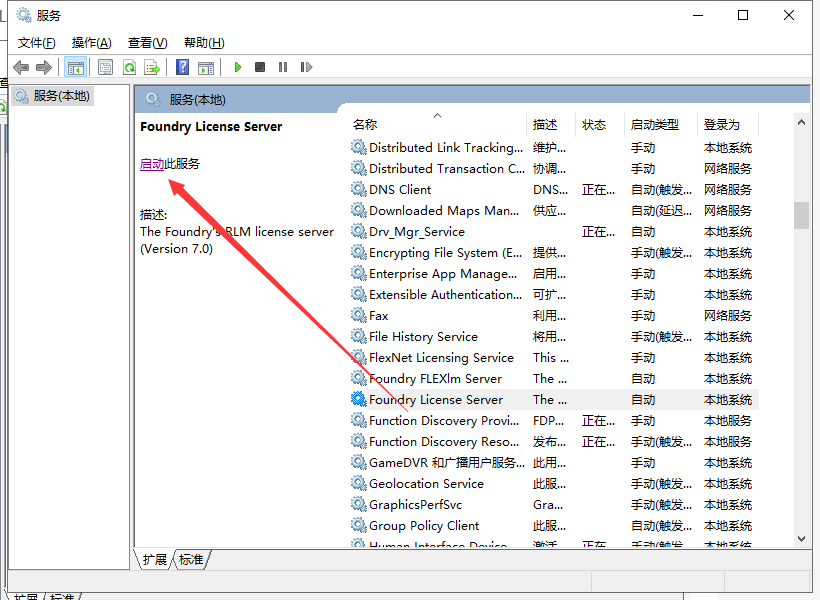This screenshot has height=600, width=820.
Task: Click the Properties toolbar icon
Action: pyautogui.click(x=105, y=67)
